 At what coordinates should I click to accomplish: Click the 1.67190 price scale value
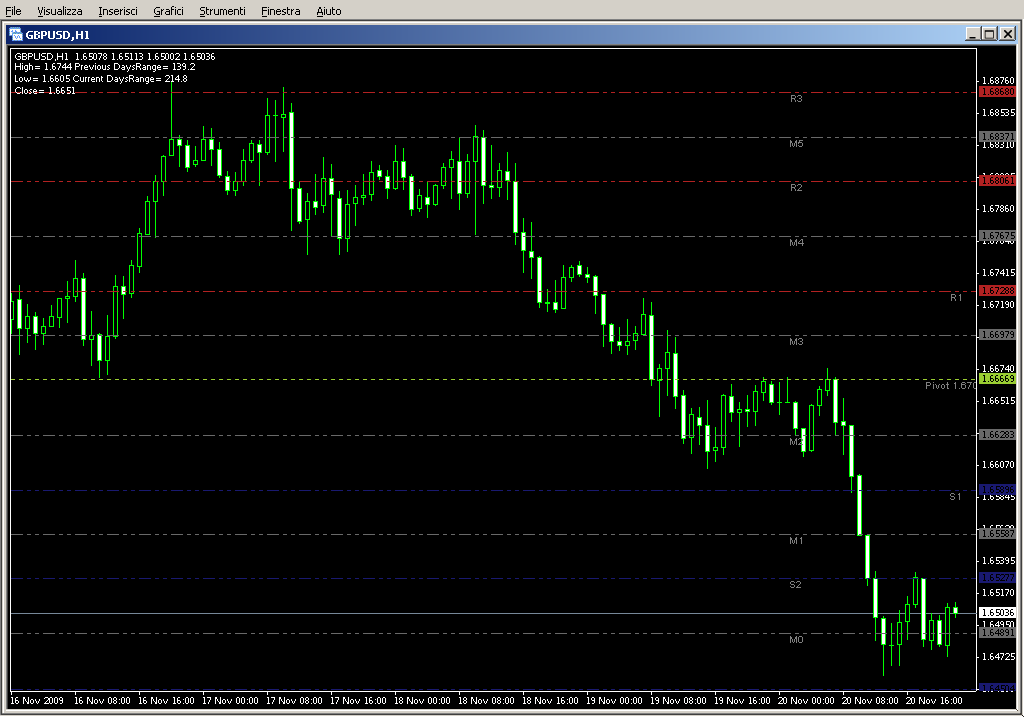coord(999,305)
